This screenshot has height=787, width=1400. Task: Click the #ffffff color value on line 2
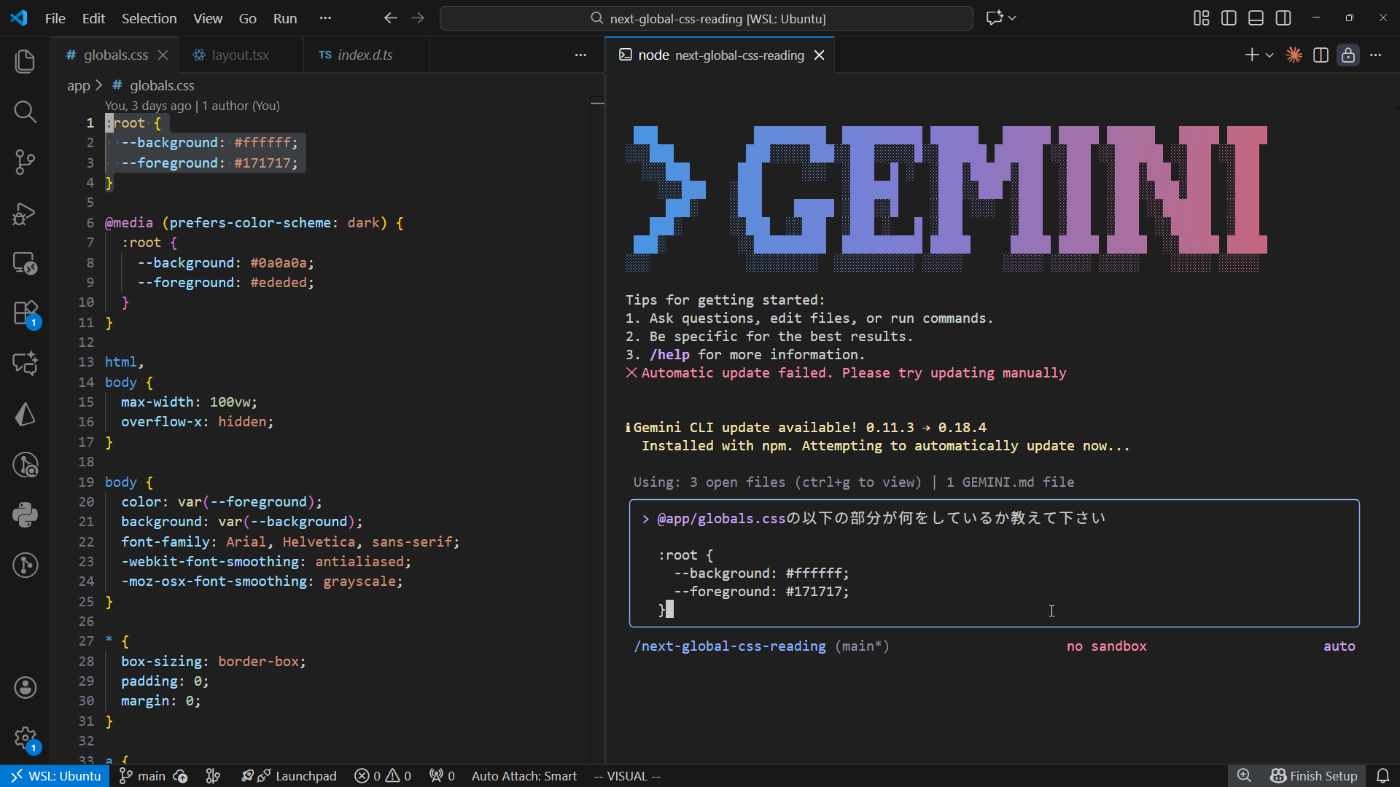[262, 143]
